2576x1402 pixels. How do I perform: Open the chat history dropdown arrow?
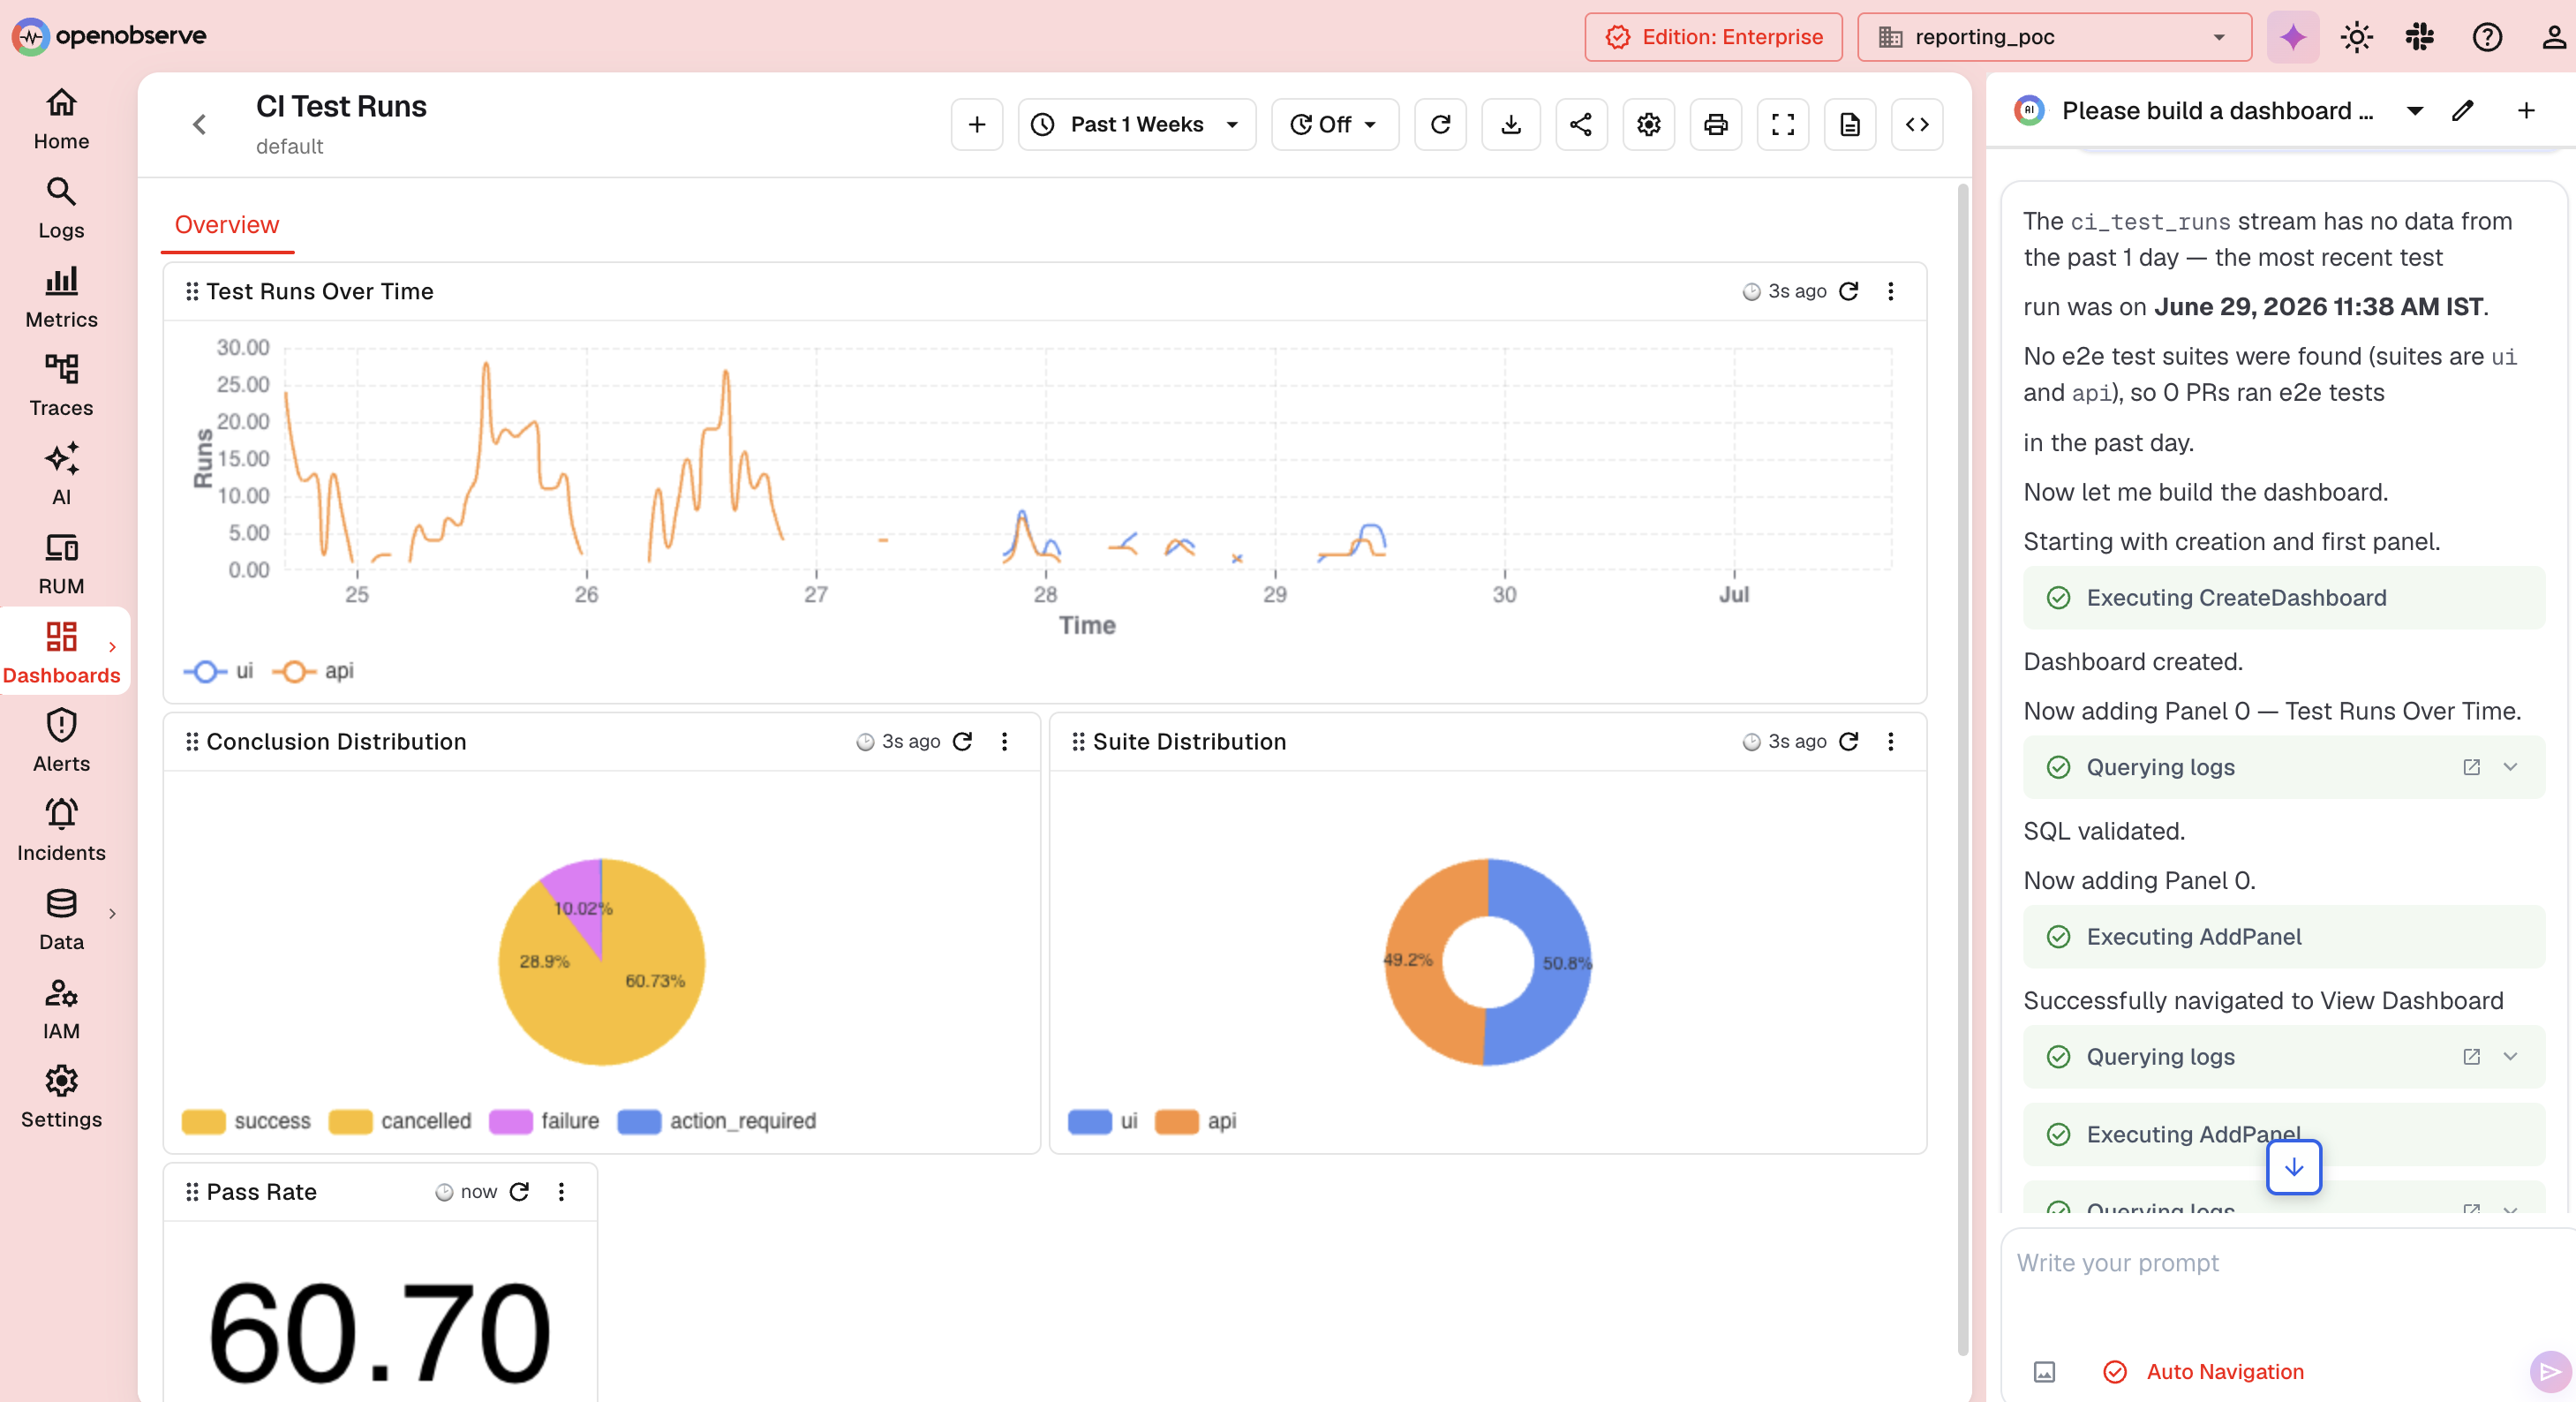coord(2414,110)
